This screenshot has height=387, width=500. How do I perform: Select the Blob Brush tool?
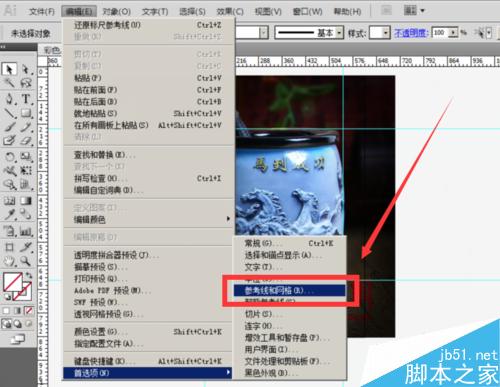(9, 141)
